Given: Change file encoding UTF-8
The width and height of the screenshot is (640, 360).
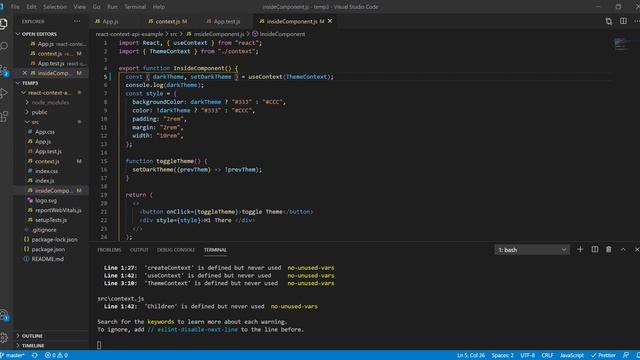Looking at the screenshot, I should tap(527, 355).
